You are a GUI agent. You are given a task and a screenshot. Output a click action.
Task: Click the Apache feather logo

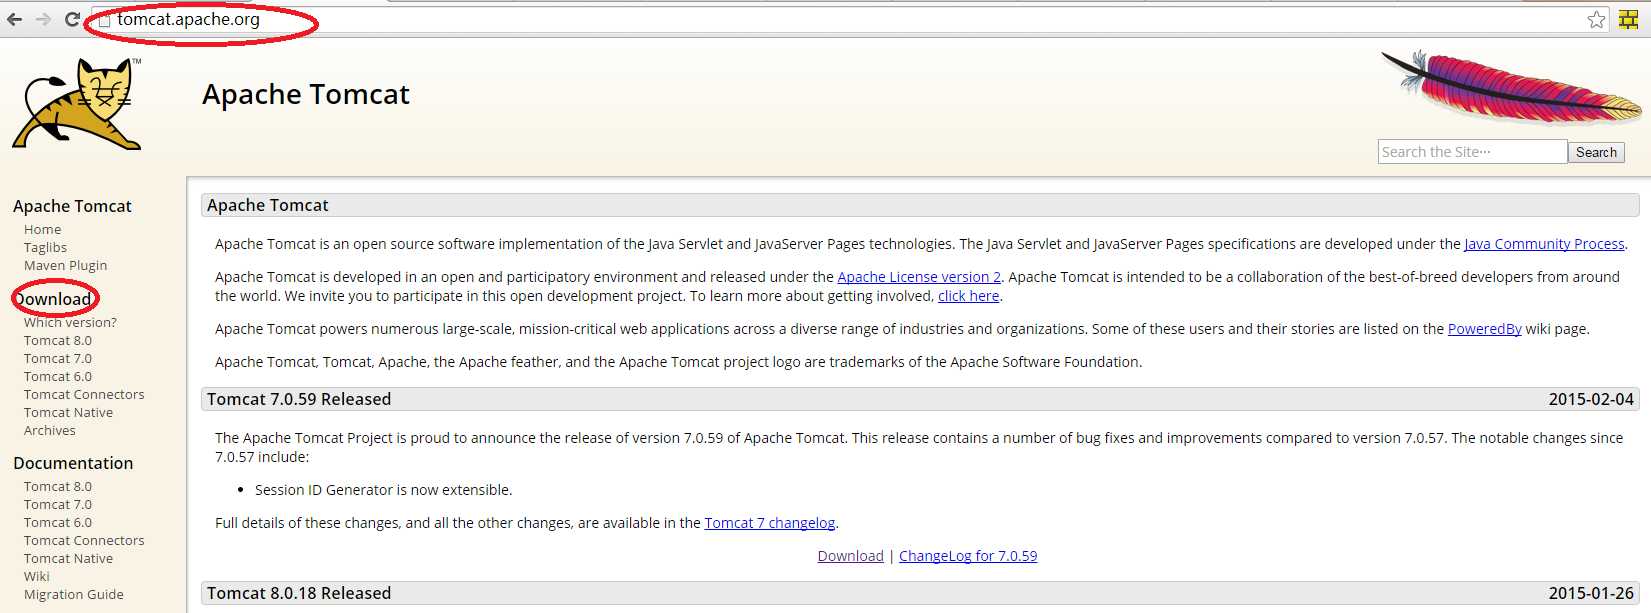tap(1511, 87)
